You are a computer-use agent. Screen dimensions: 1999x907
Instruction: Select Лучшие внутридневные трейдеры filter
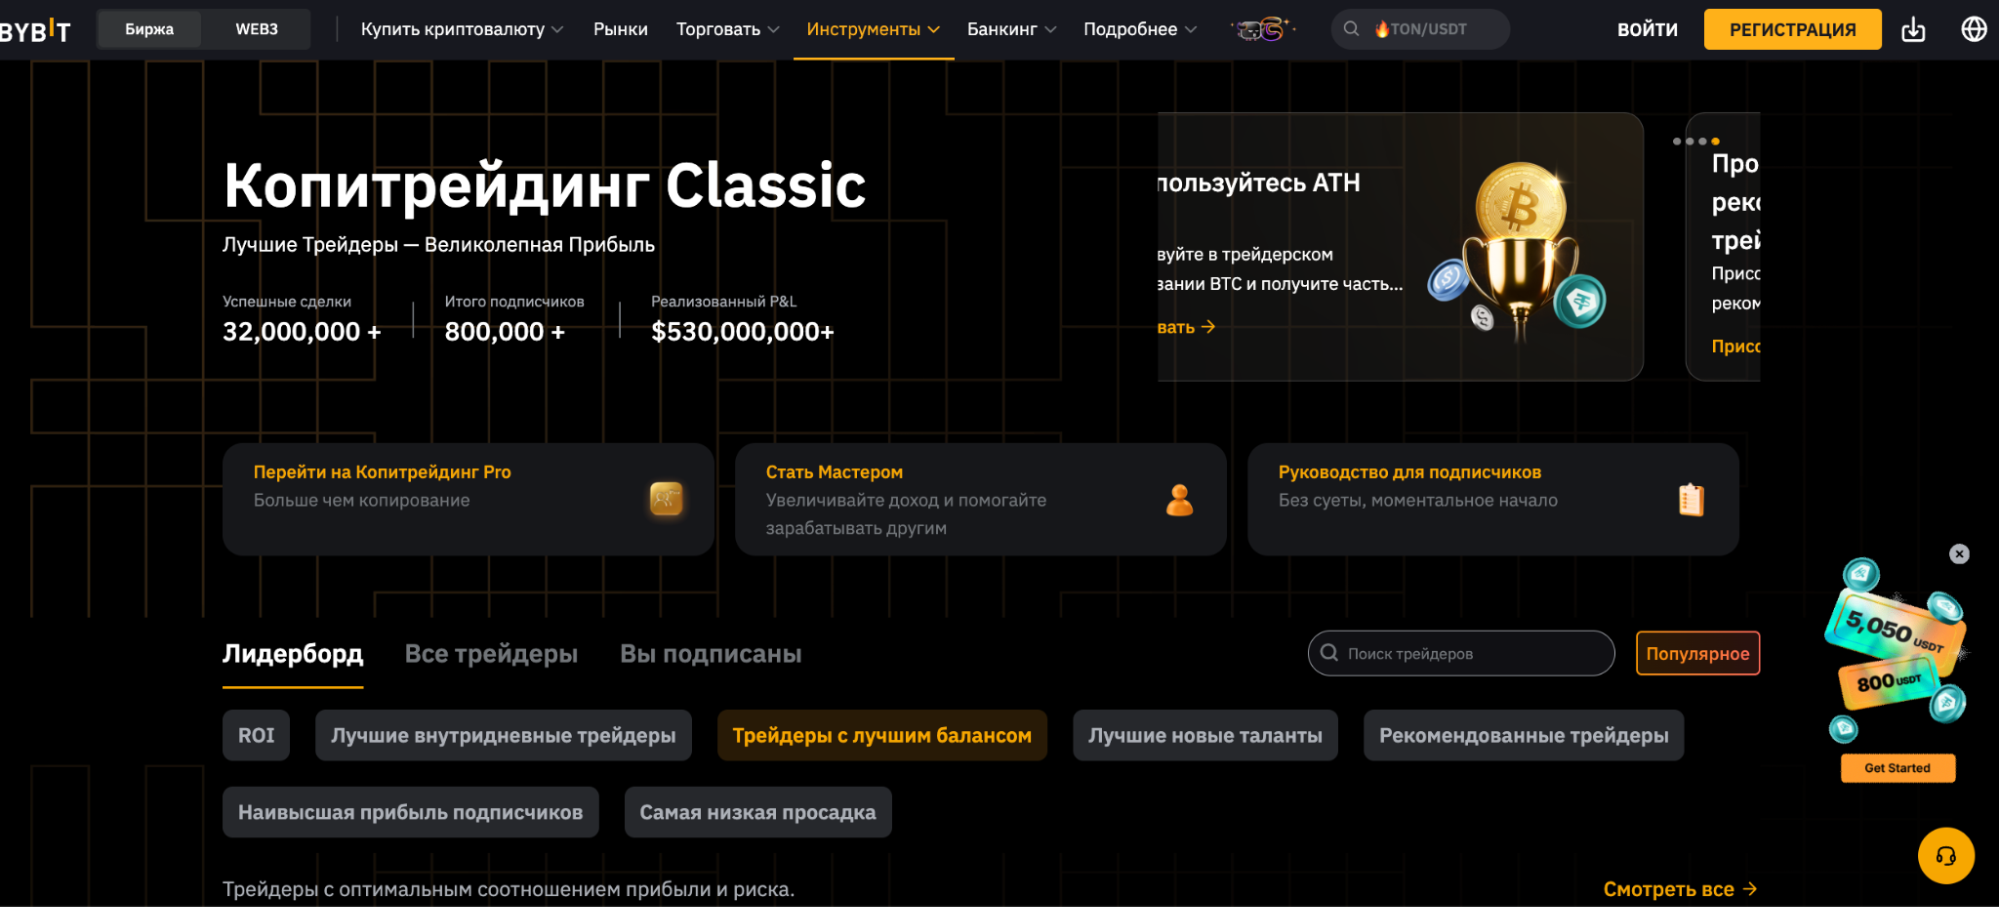coord(503,736)
